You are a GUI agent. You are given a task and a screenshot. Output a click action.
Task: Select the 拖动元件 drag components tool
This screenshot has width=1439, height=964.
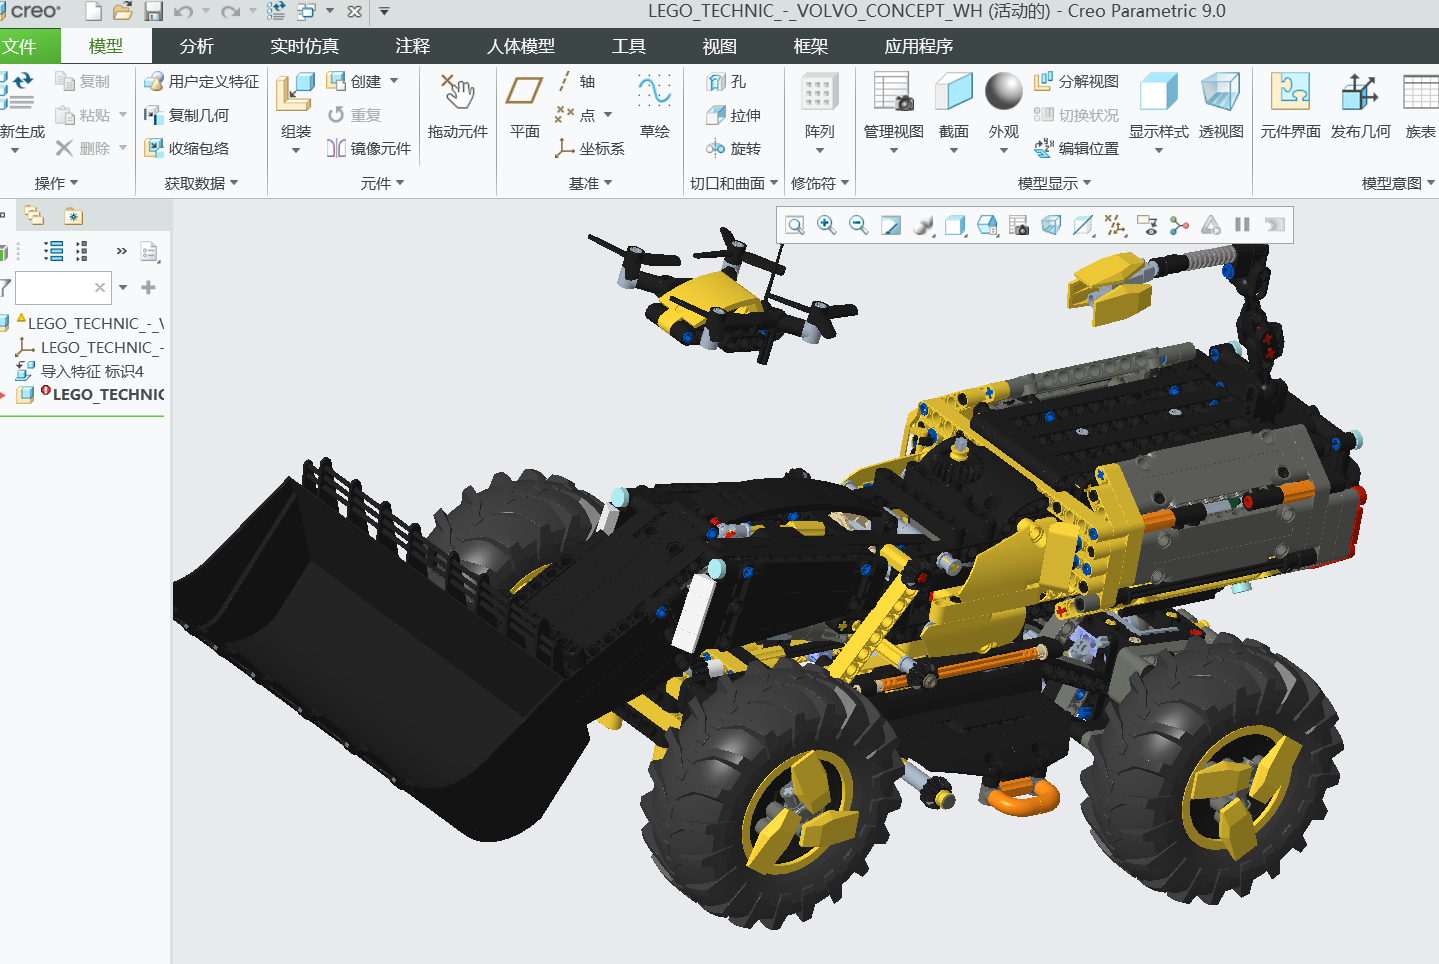point(458,106)
